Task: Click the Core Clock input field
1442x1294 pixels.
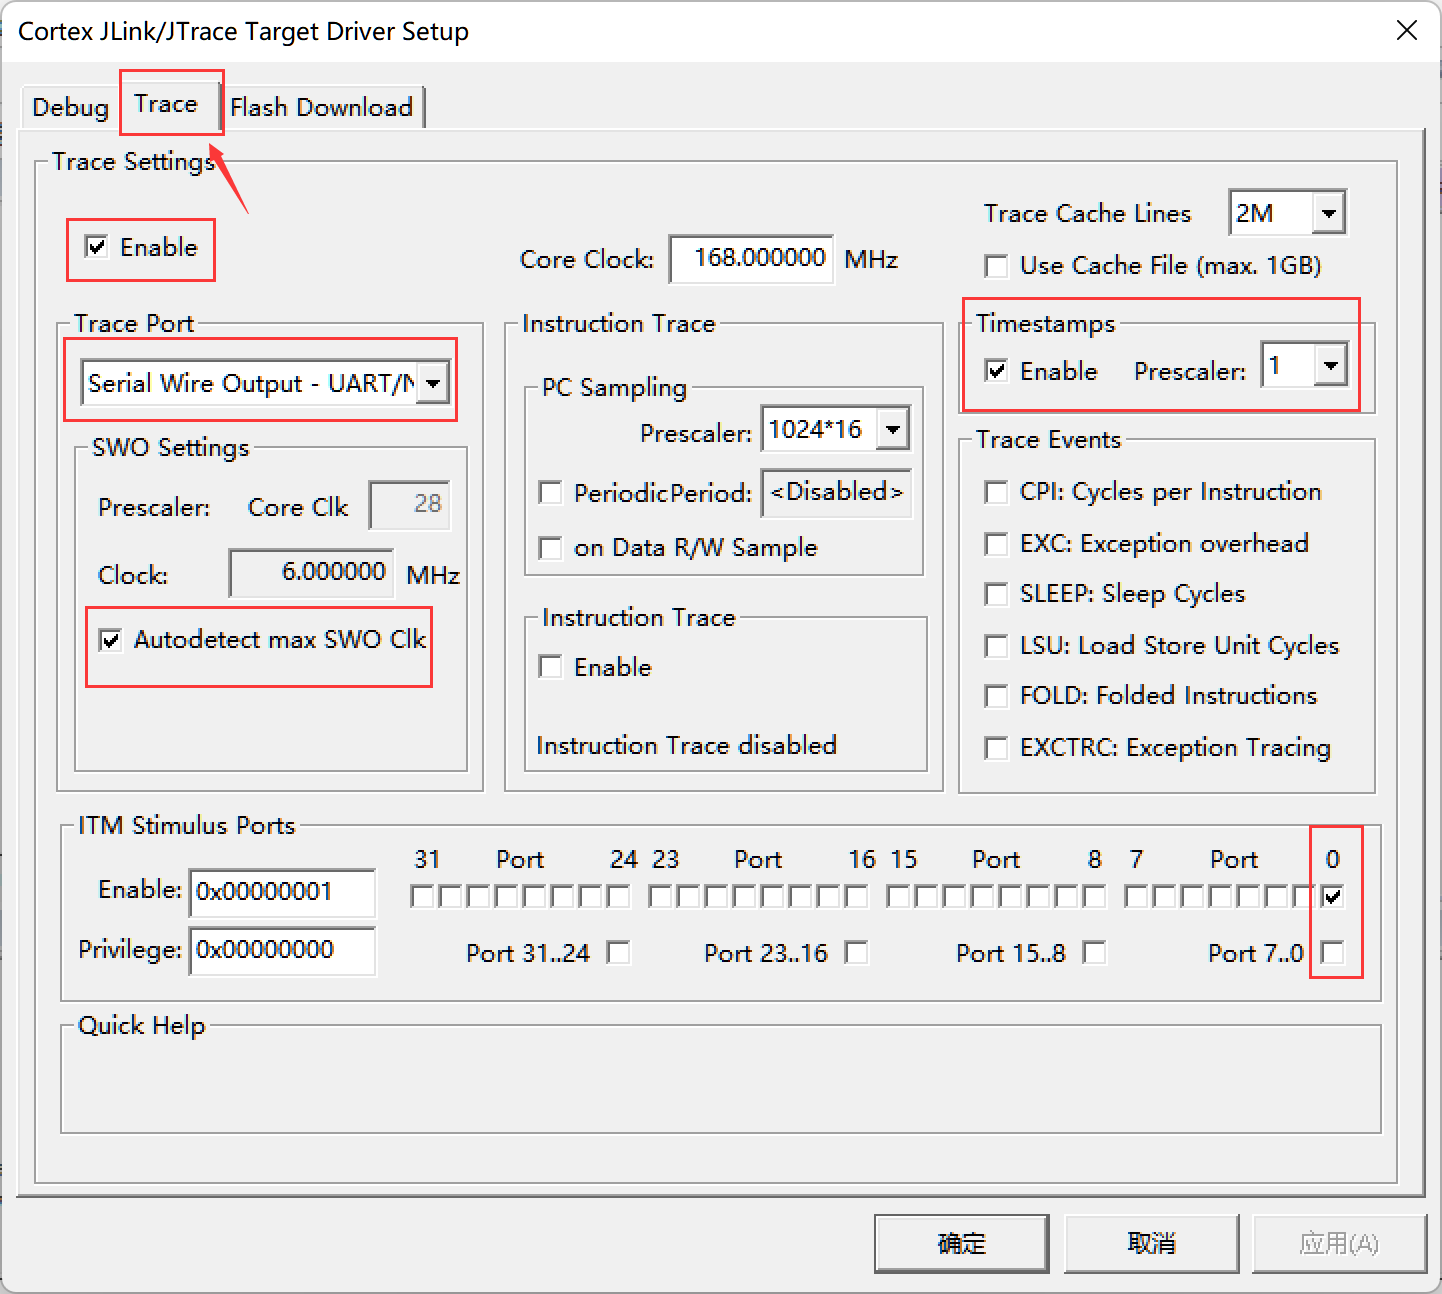Action: (x=751, y=259)
